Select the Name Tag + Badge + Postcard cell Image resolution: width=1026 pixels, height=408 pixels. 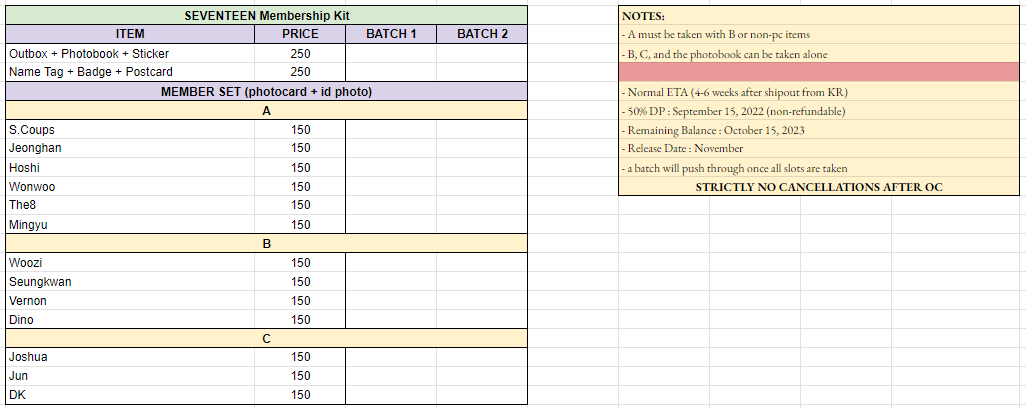130,72
